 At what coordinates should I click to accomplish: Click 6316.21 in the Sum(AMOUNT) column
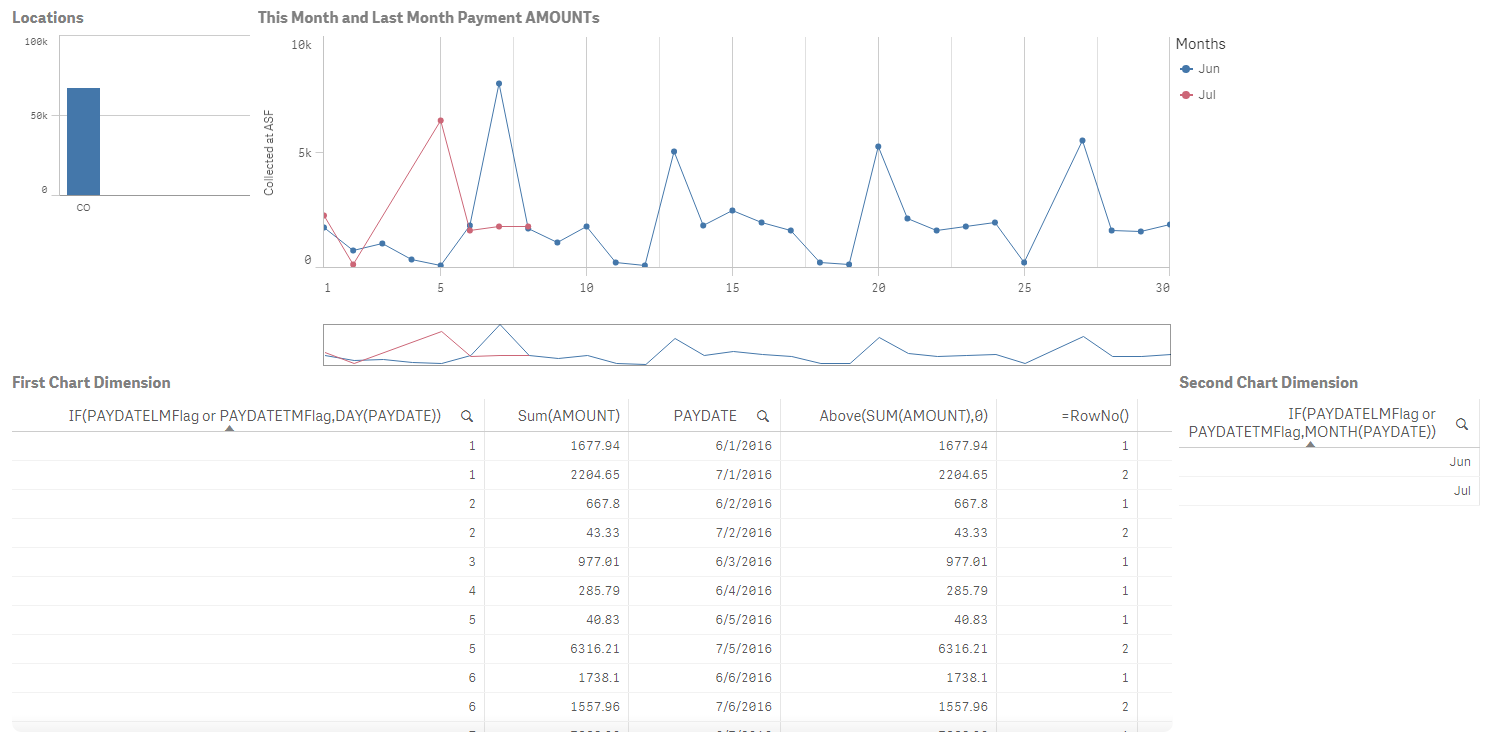(596, 649)
